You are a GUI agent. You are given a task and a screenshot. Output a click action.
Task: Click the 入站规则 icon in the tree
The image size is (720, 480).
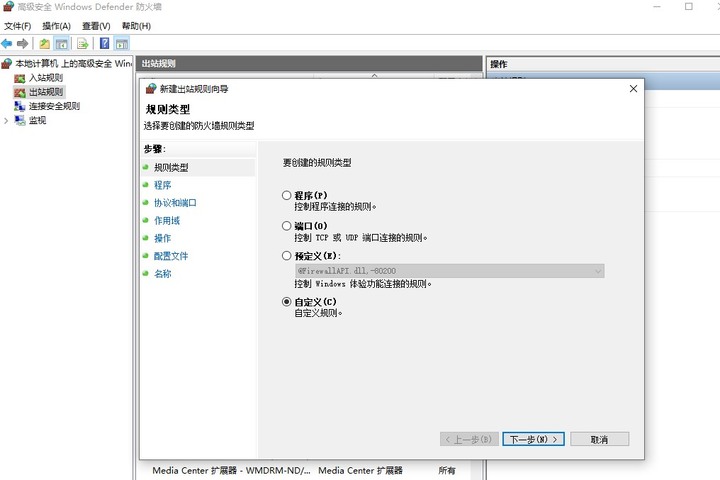coord(19,78)
